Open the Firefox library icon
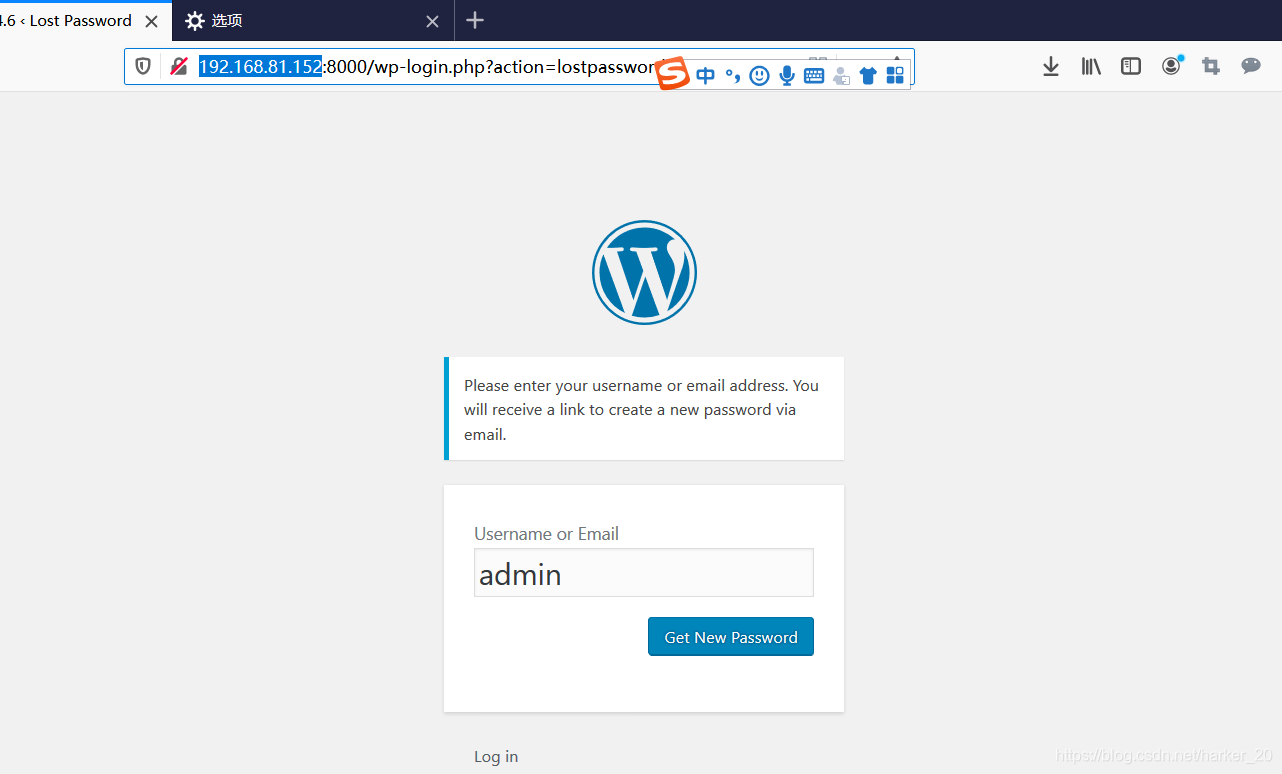The height and width of the screenshot is (774, 1282). [1091, 67]
